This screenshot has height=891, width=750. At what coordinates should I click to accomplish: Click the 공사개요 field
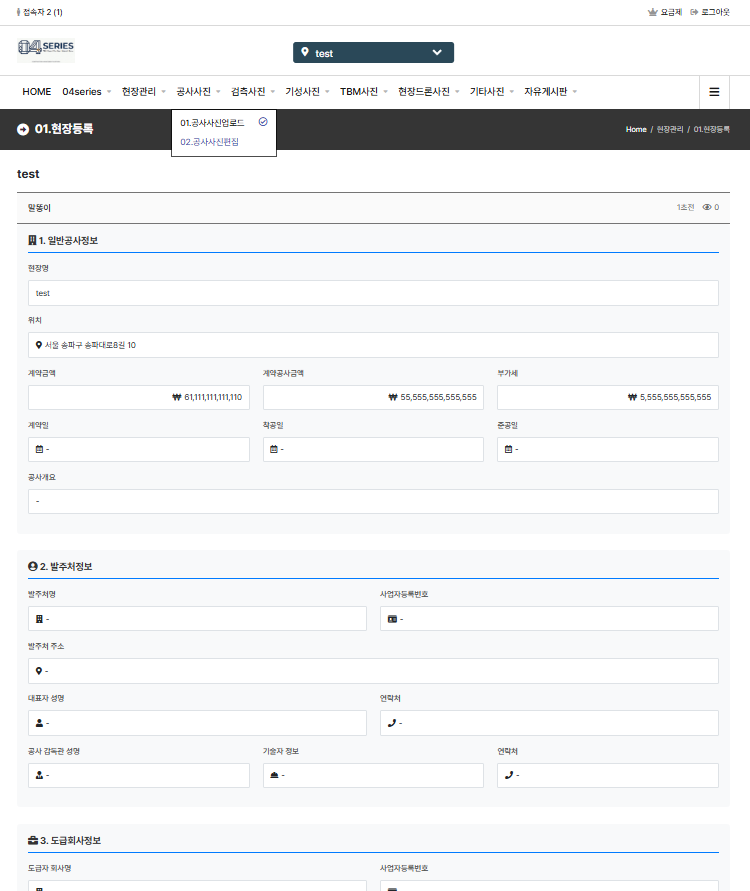(373, 502)
